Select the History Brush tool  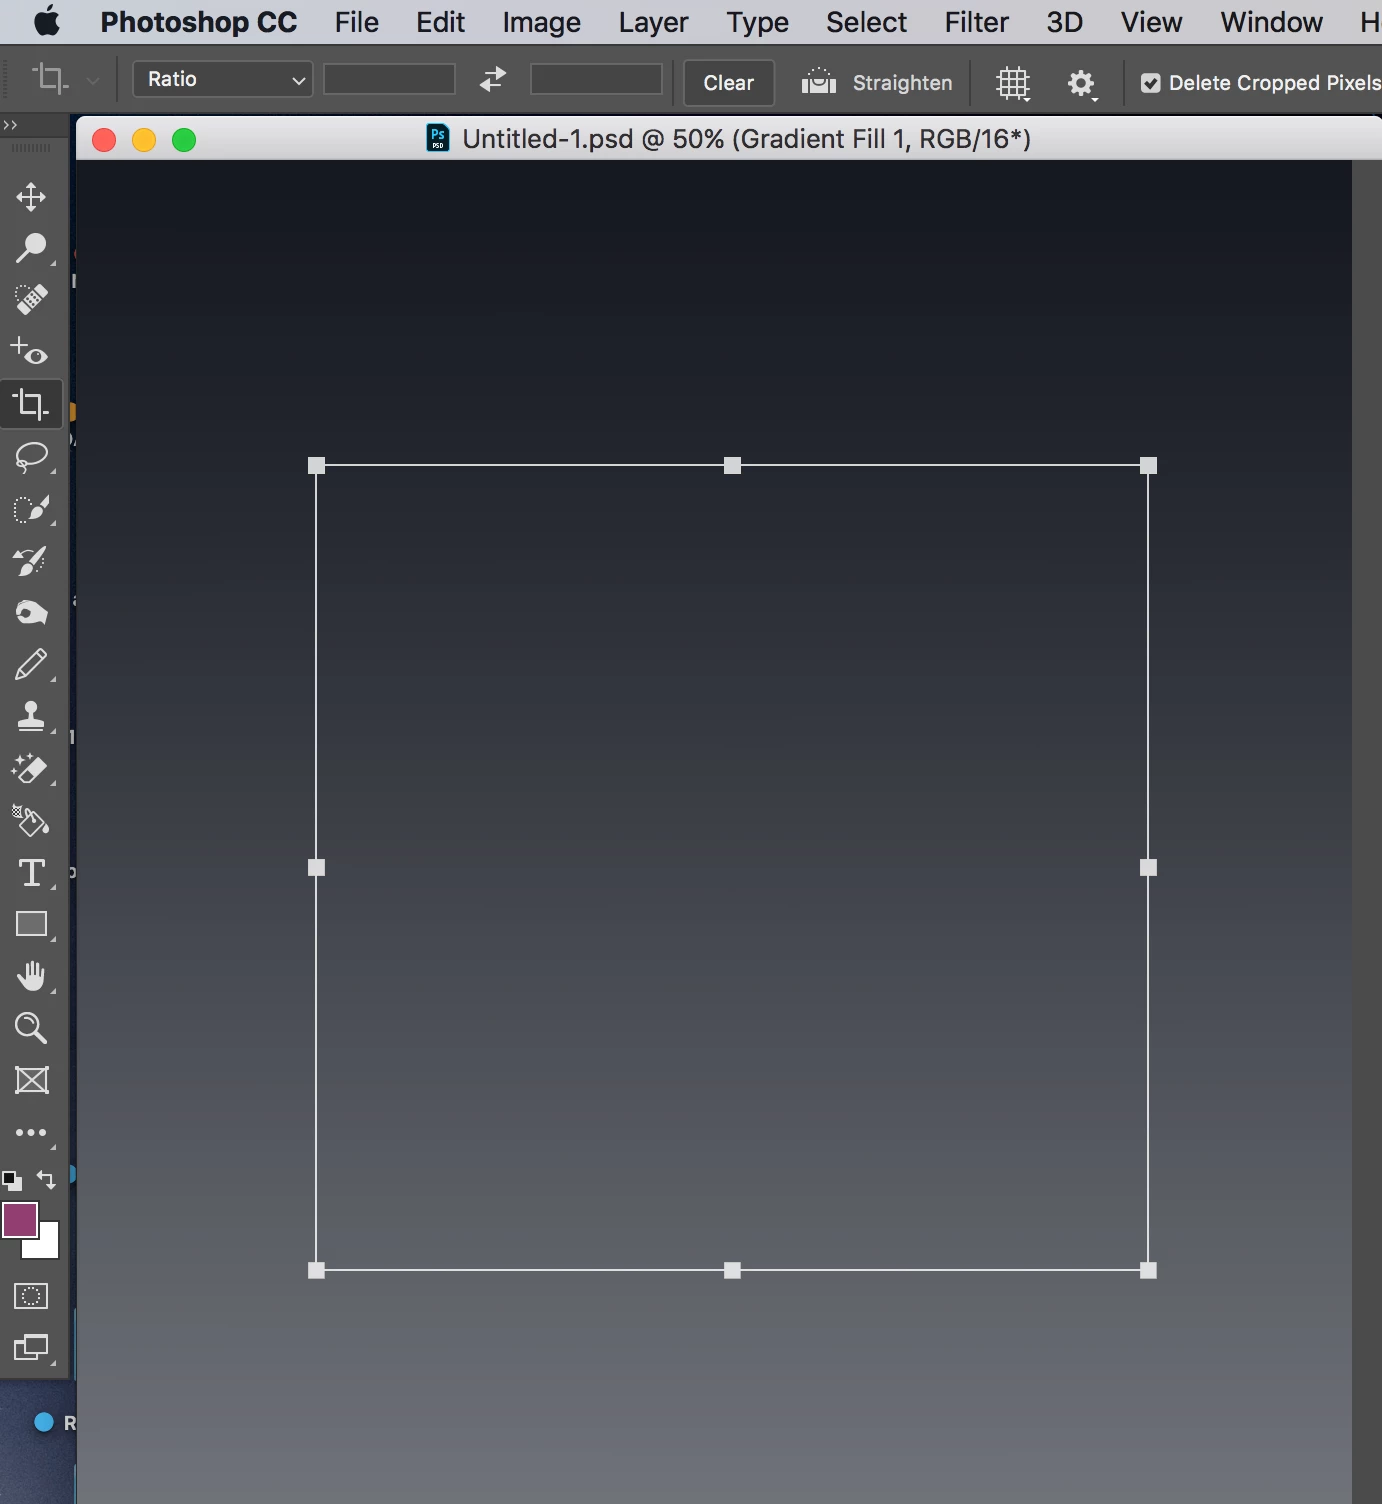(31, 561)
